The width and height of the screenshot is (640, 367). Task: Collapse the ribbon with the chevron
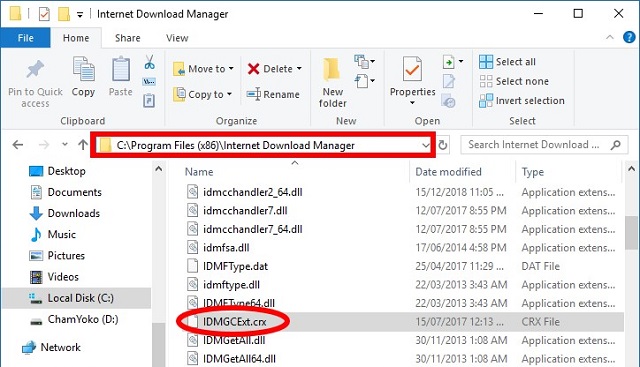pos(610,37)
